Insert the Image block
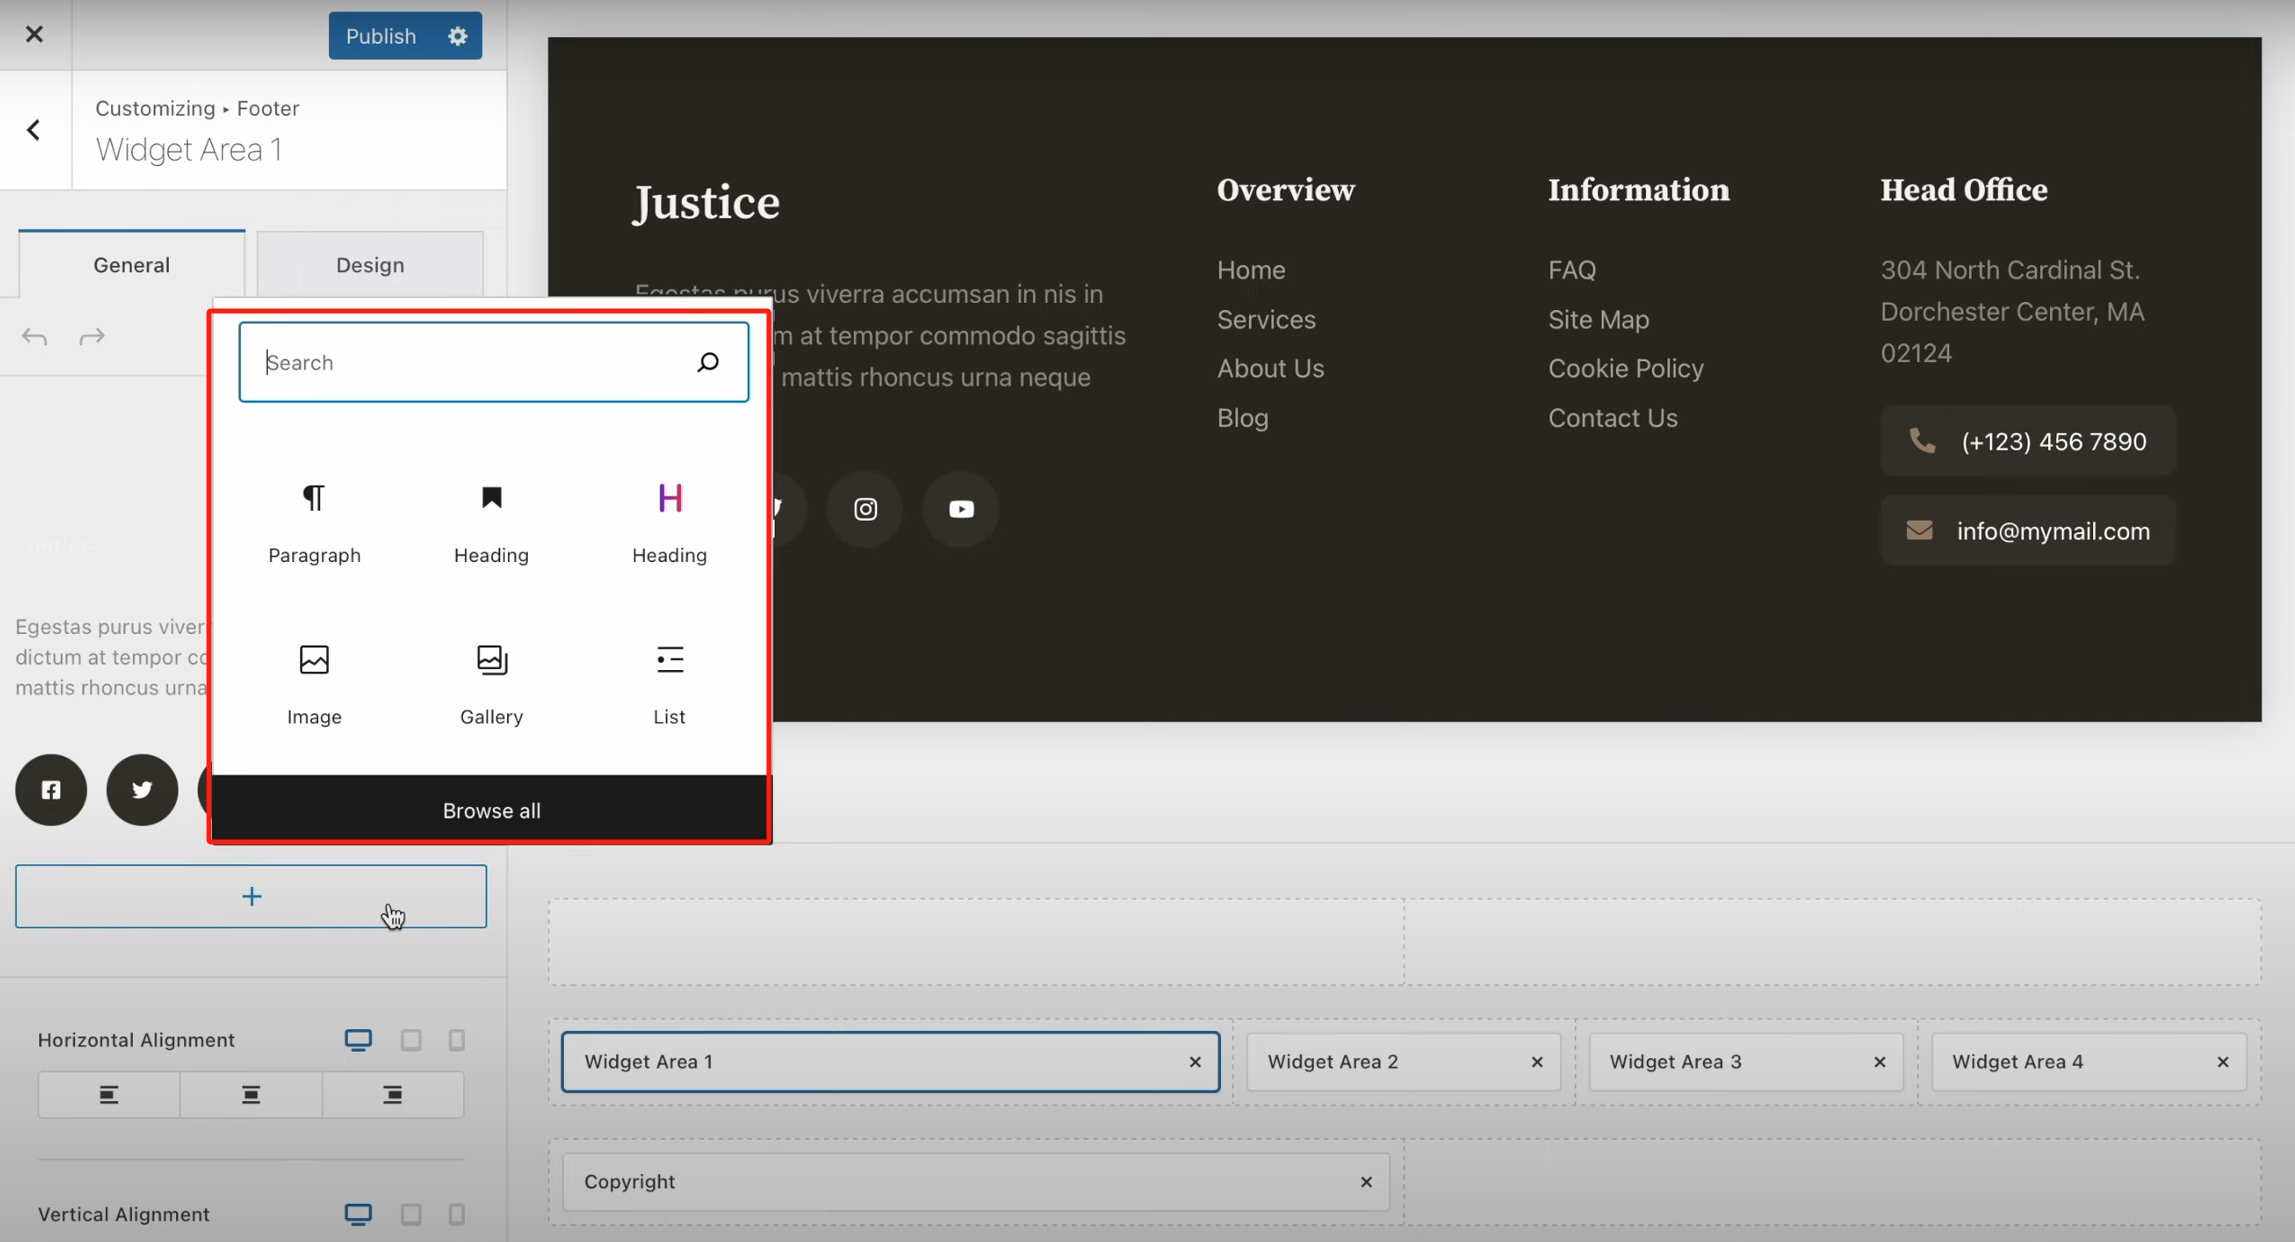This screenshot has width=2295, height=1242. (314, 682)
